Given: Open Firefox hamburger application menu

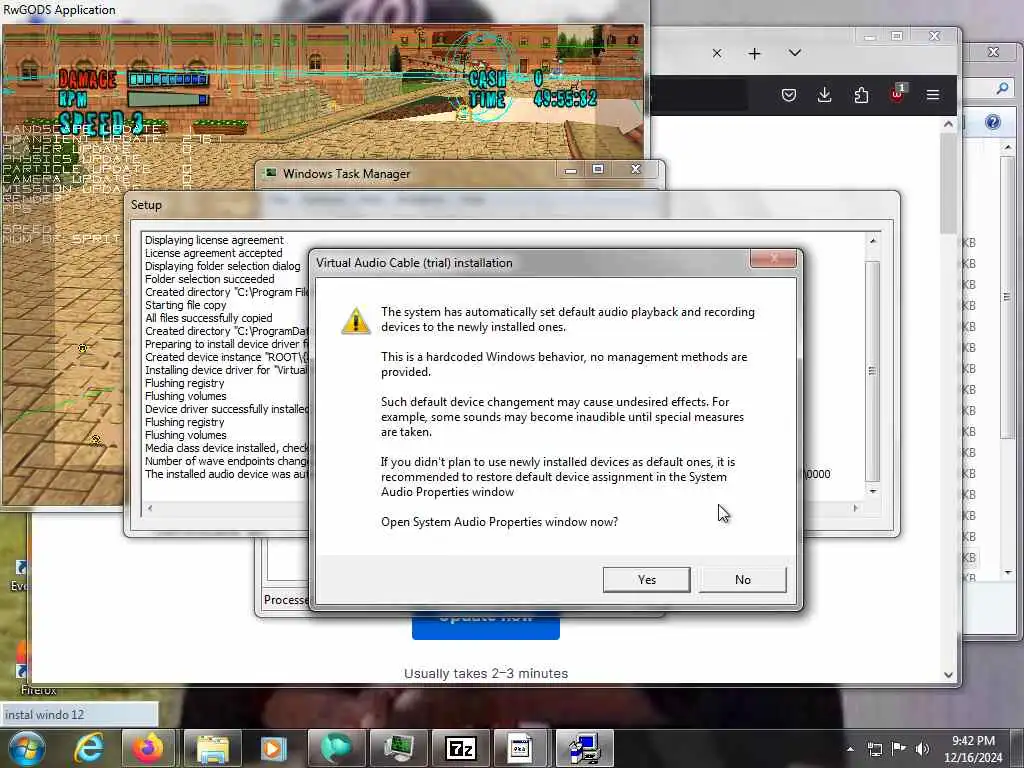Looking at the screenshot, I should coord(933,95).
